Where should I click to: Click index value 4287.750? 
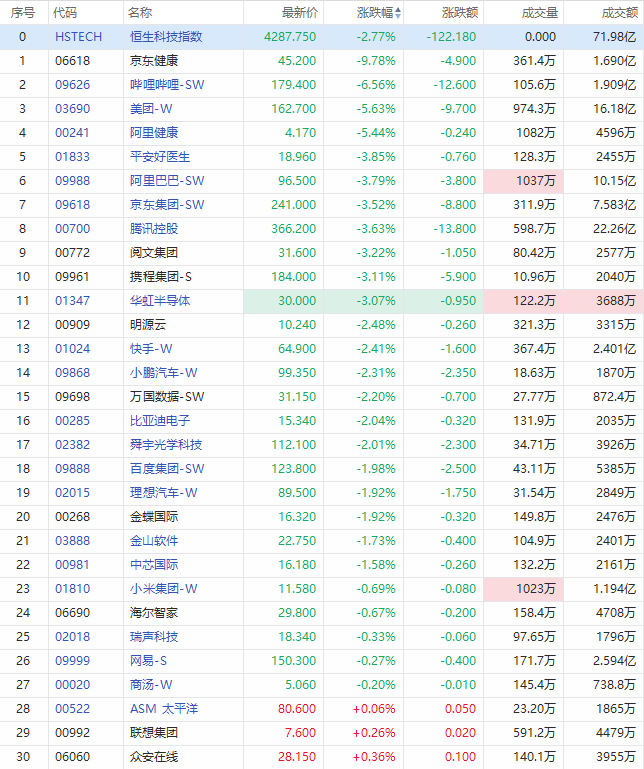[290, 37]
